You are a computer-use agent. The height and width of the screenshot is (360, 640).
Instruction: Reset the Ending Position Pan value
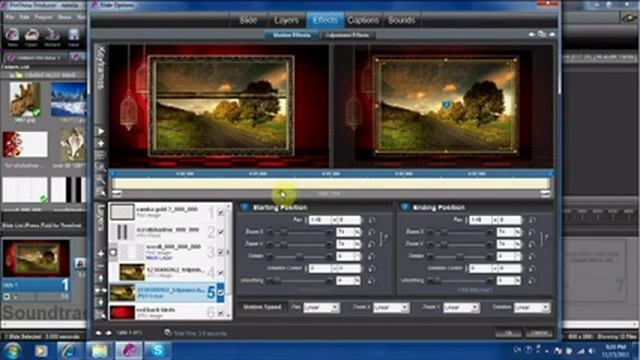tap(532, 220)
